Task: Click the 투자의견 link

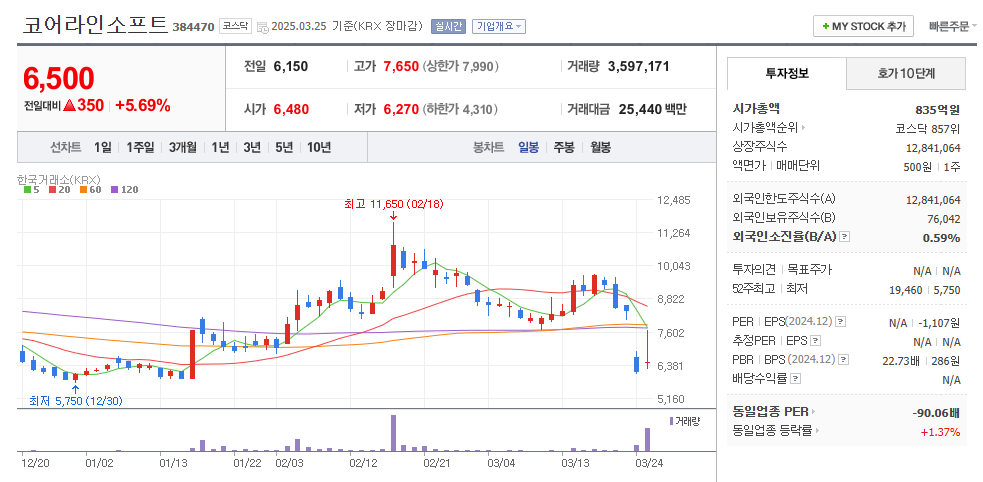Action: point(754,270)
